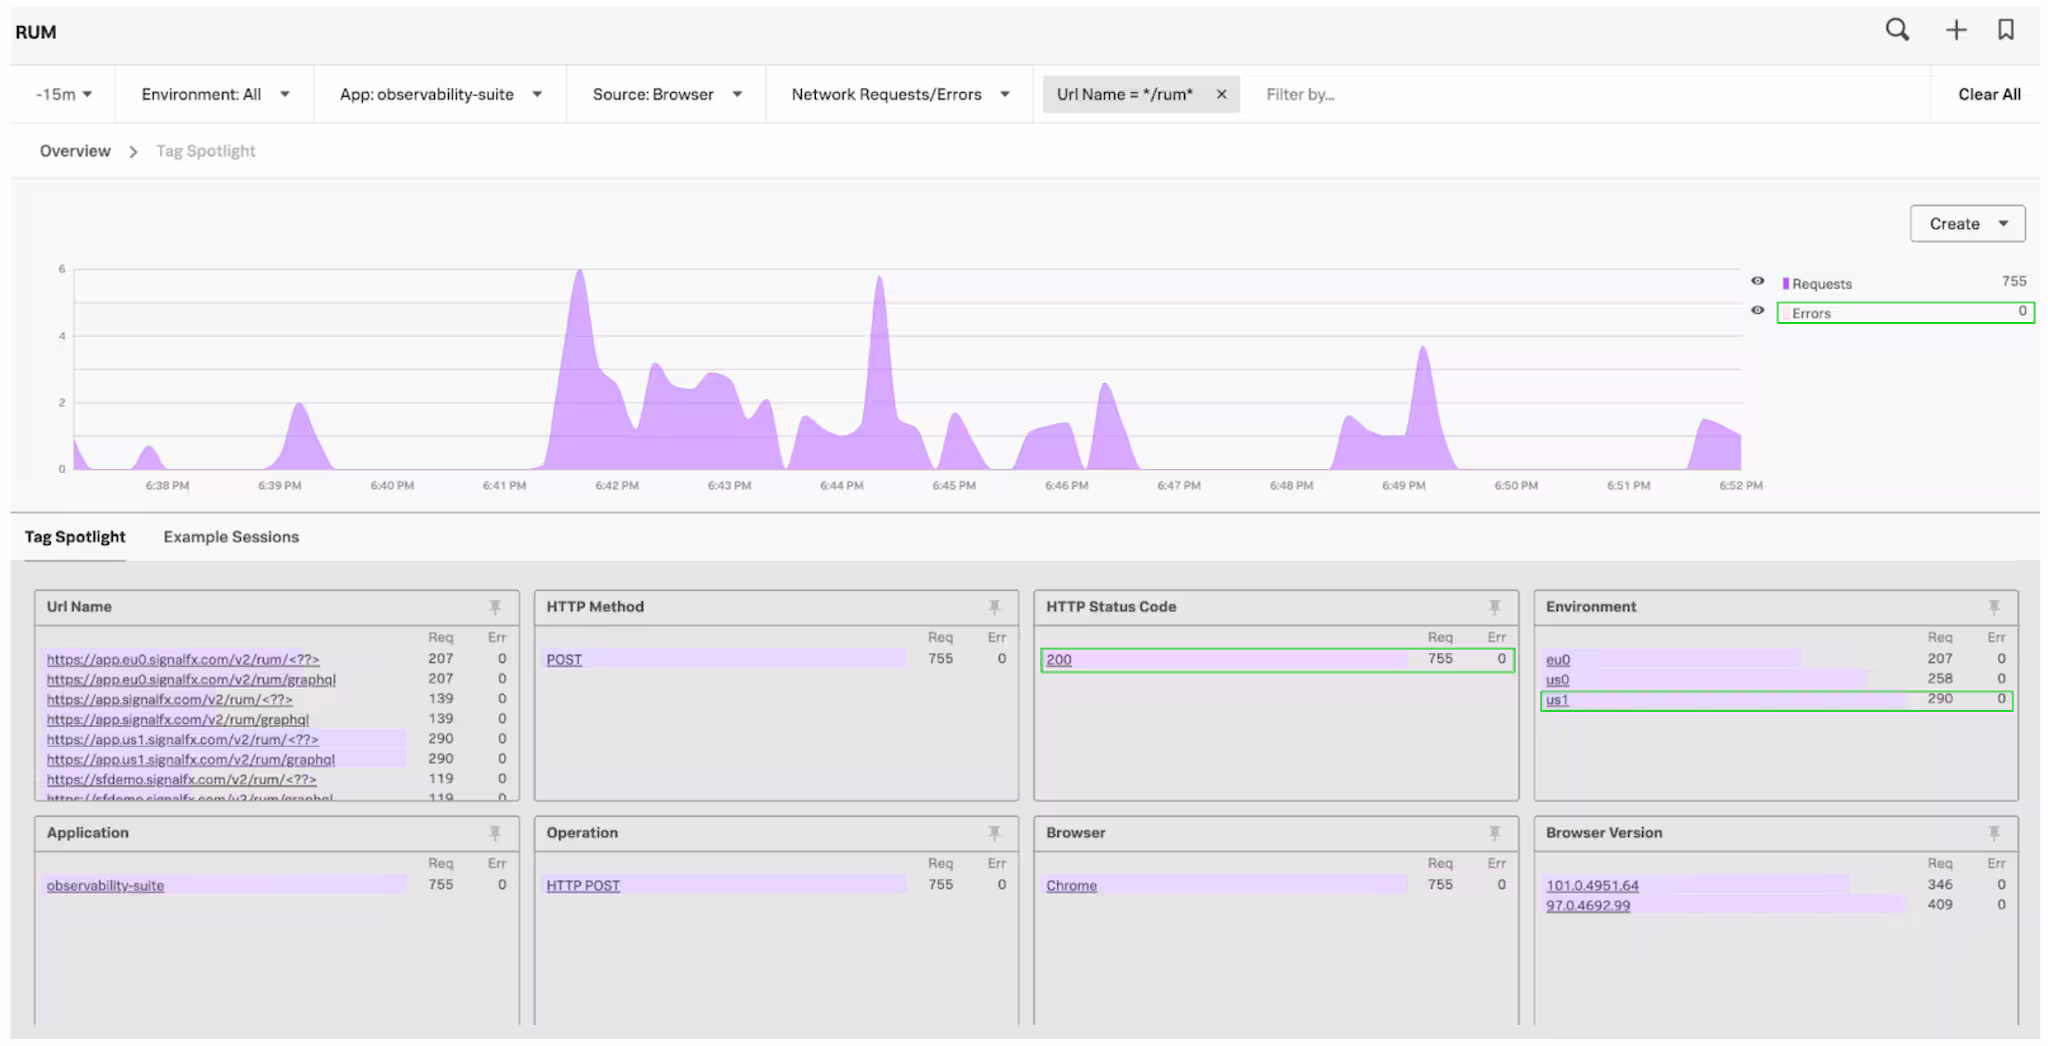
Task: Open the search magnifier icon
Action: tap(1896, 30)
